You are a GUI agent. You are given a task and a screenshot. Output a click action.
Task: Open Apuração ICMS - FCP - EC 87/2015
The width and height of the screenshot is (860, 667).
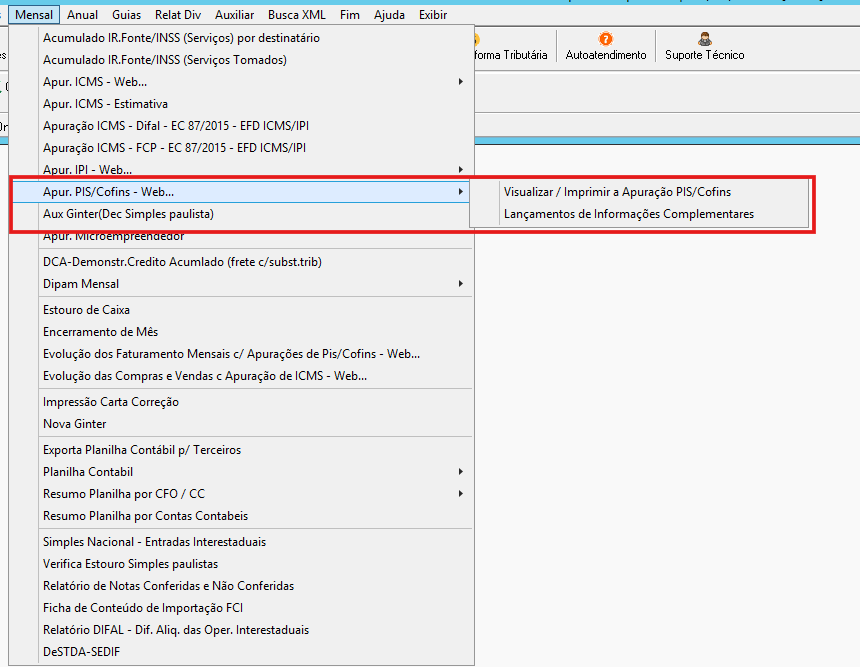[241, 148]
